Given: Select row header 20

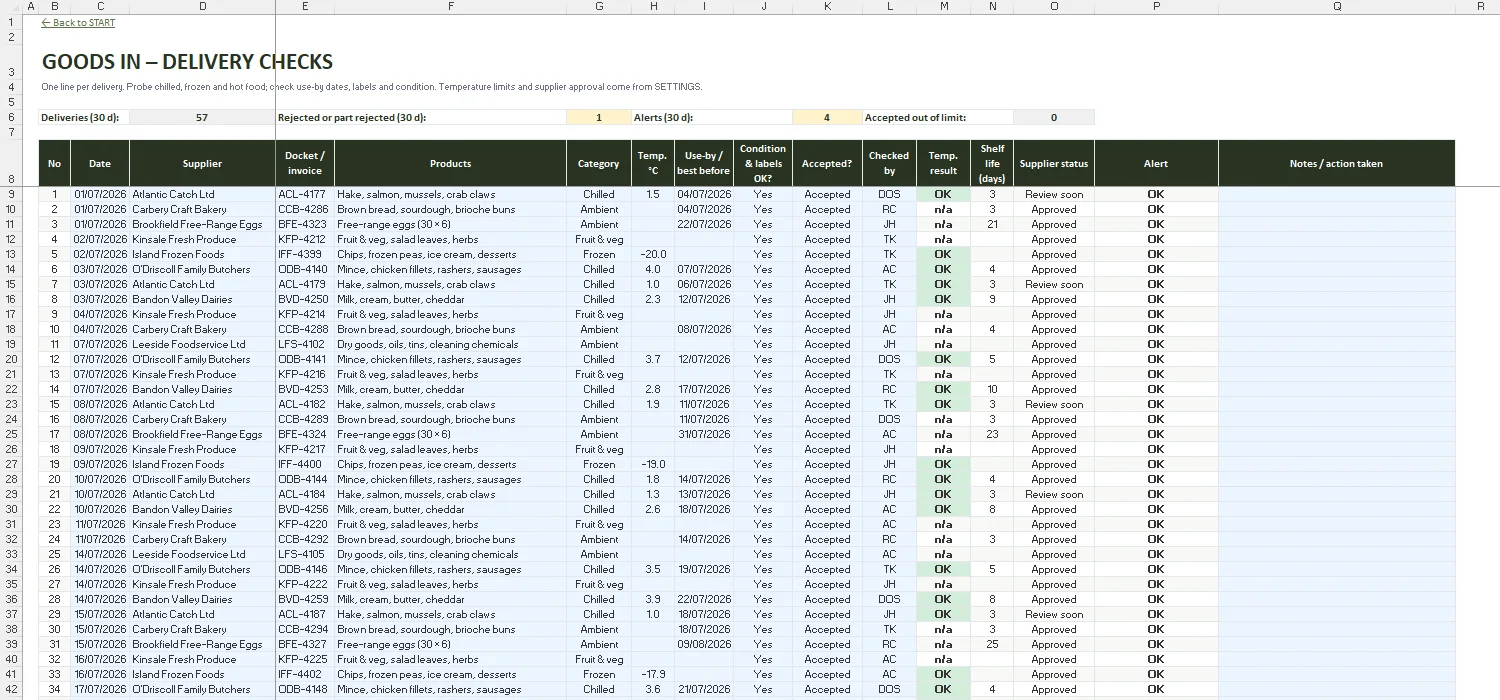Looking at the screenshot, I should (11, 359).
